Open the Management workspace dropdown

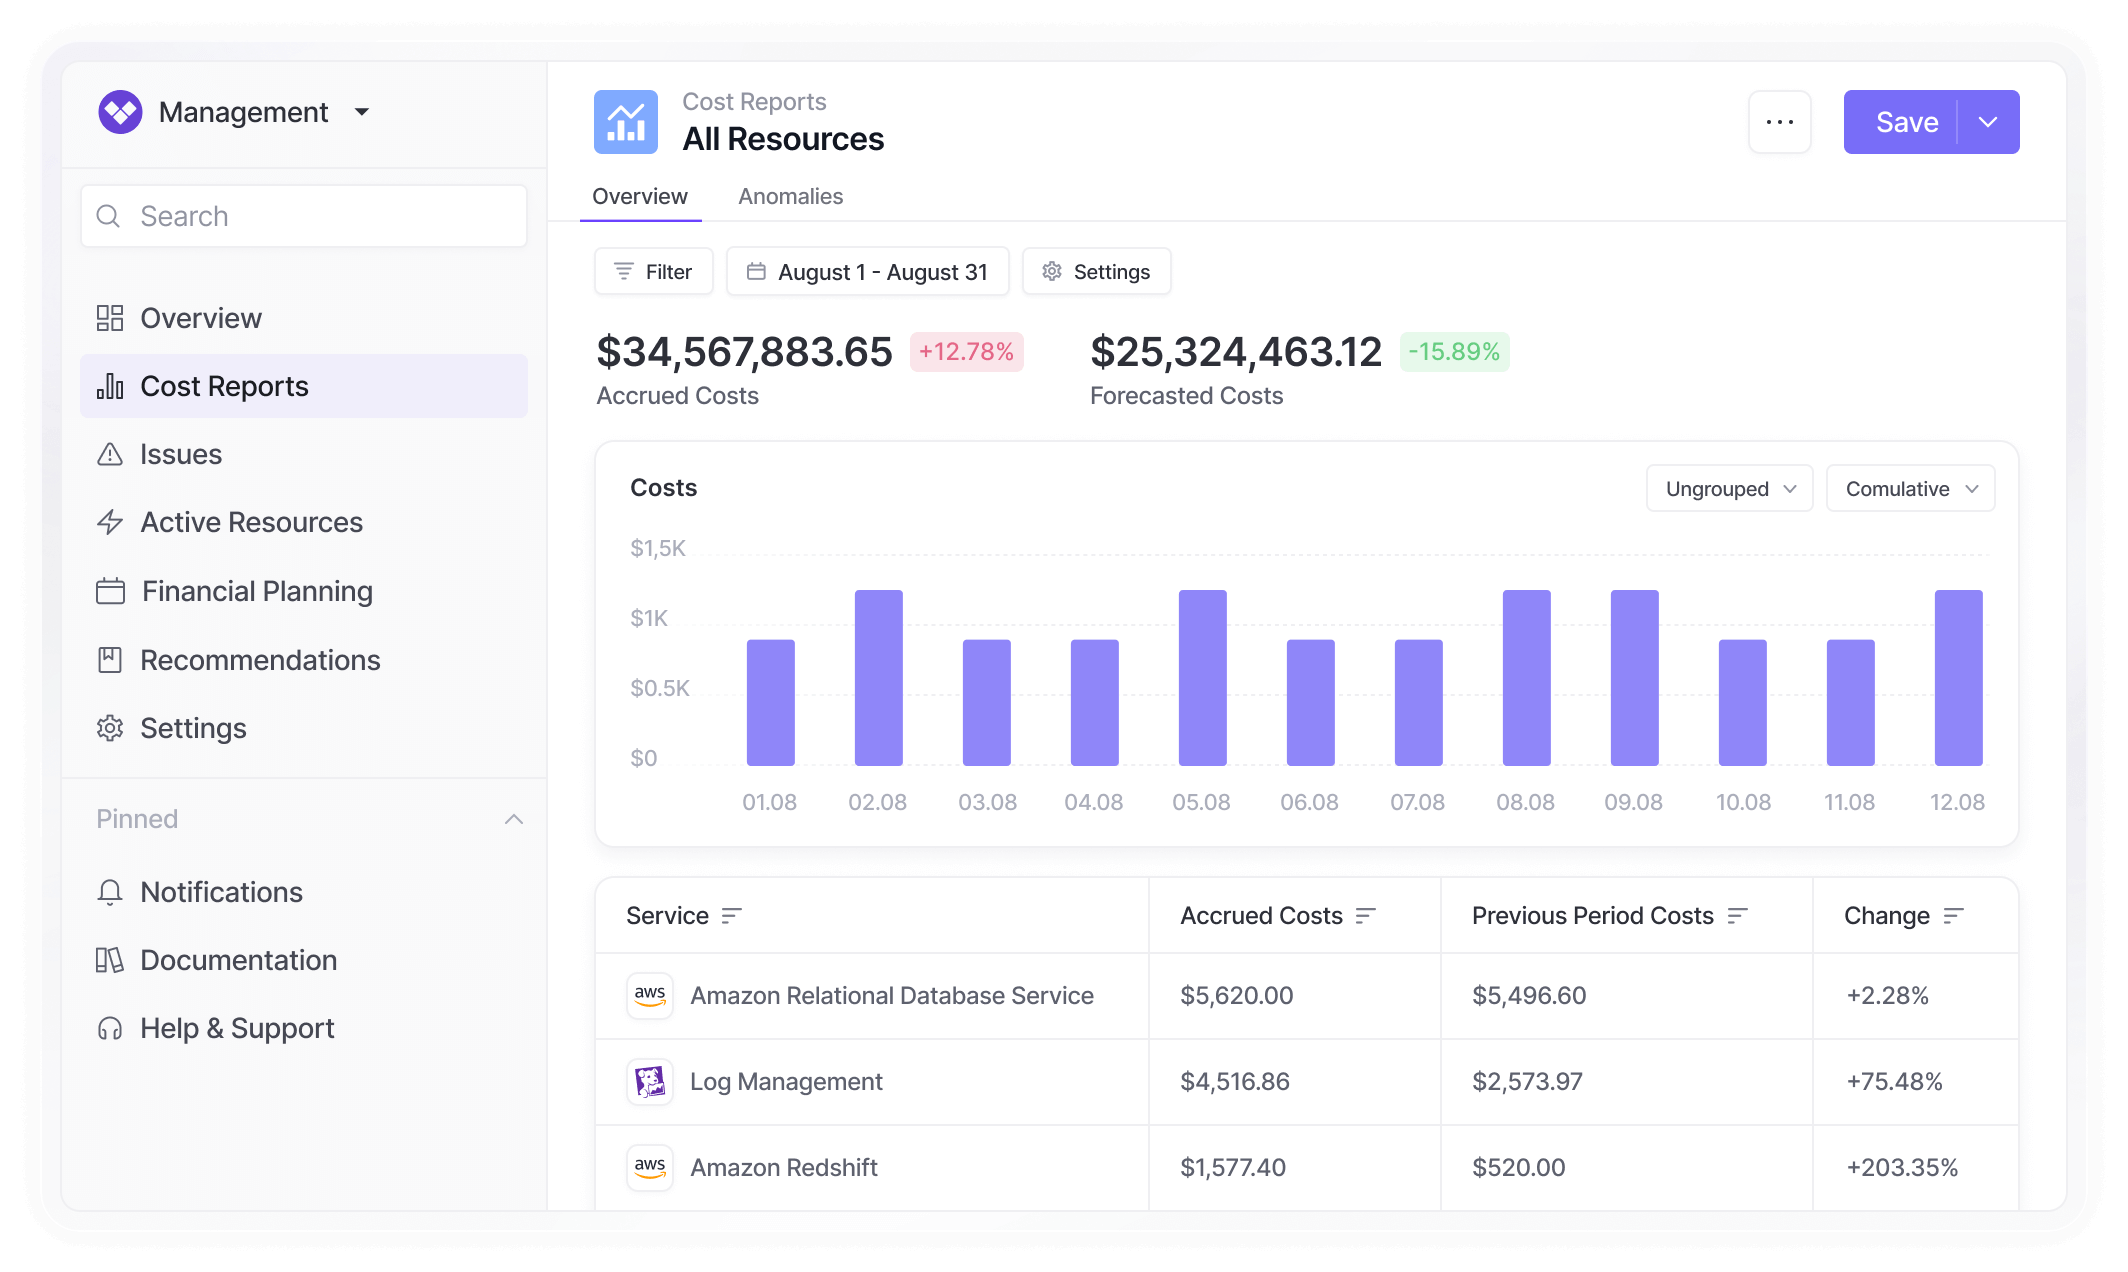pyautogui.click(x=362, y=112)
